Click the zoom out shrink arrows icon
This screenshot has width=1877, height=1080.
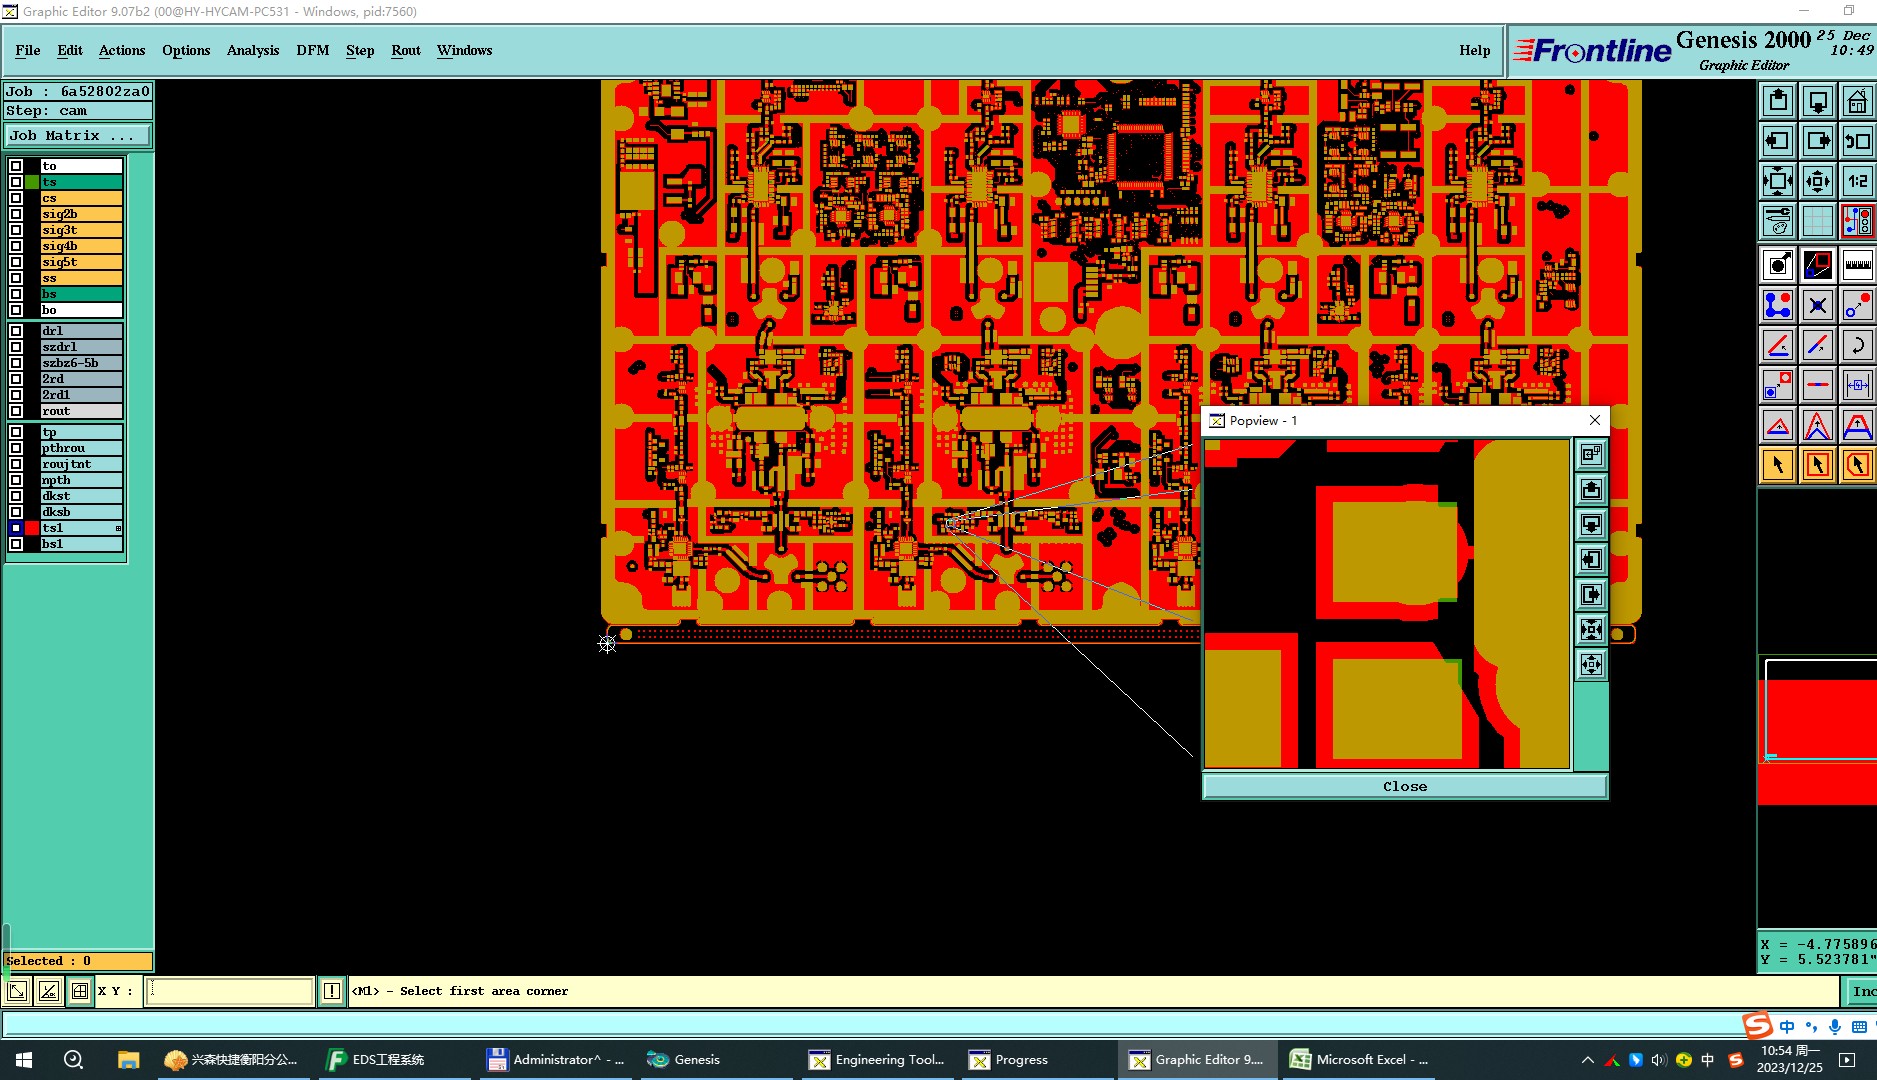pos(1818,181)
